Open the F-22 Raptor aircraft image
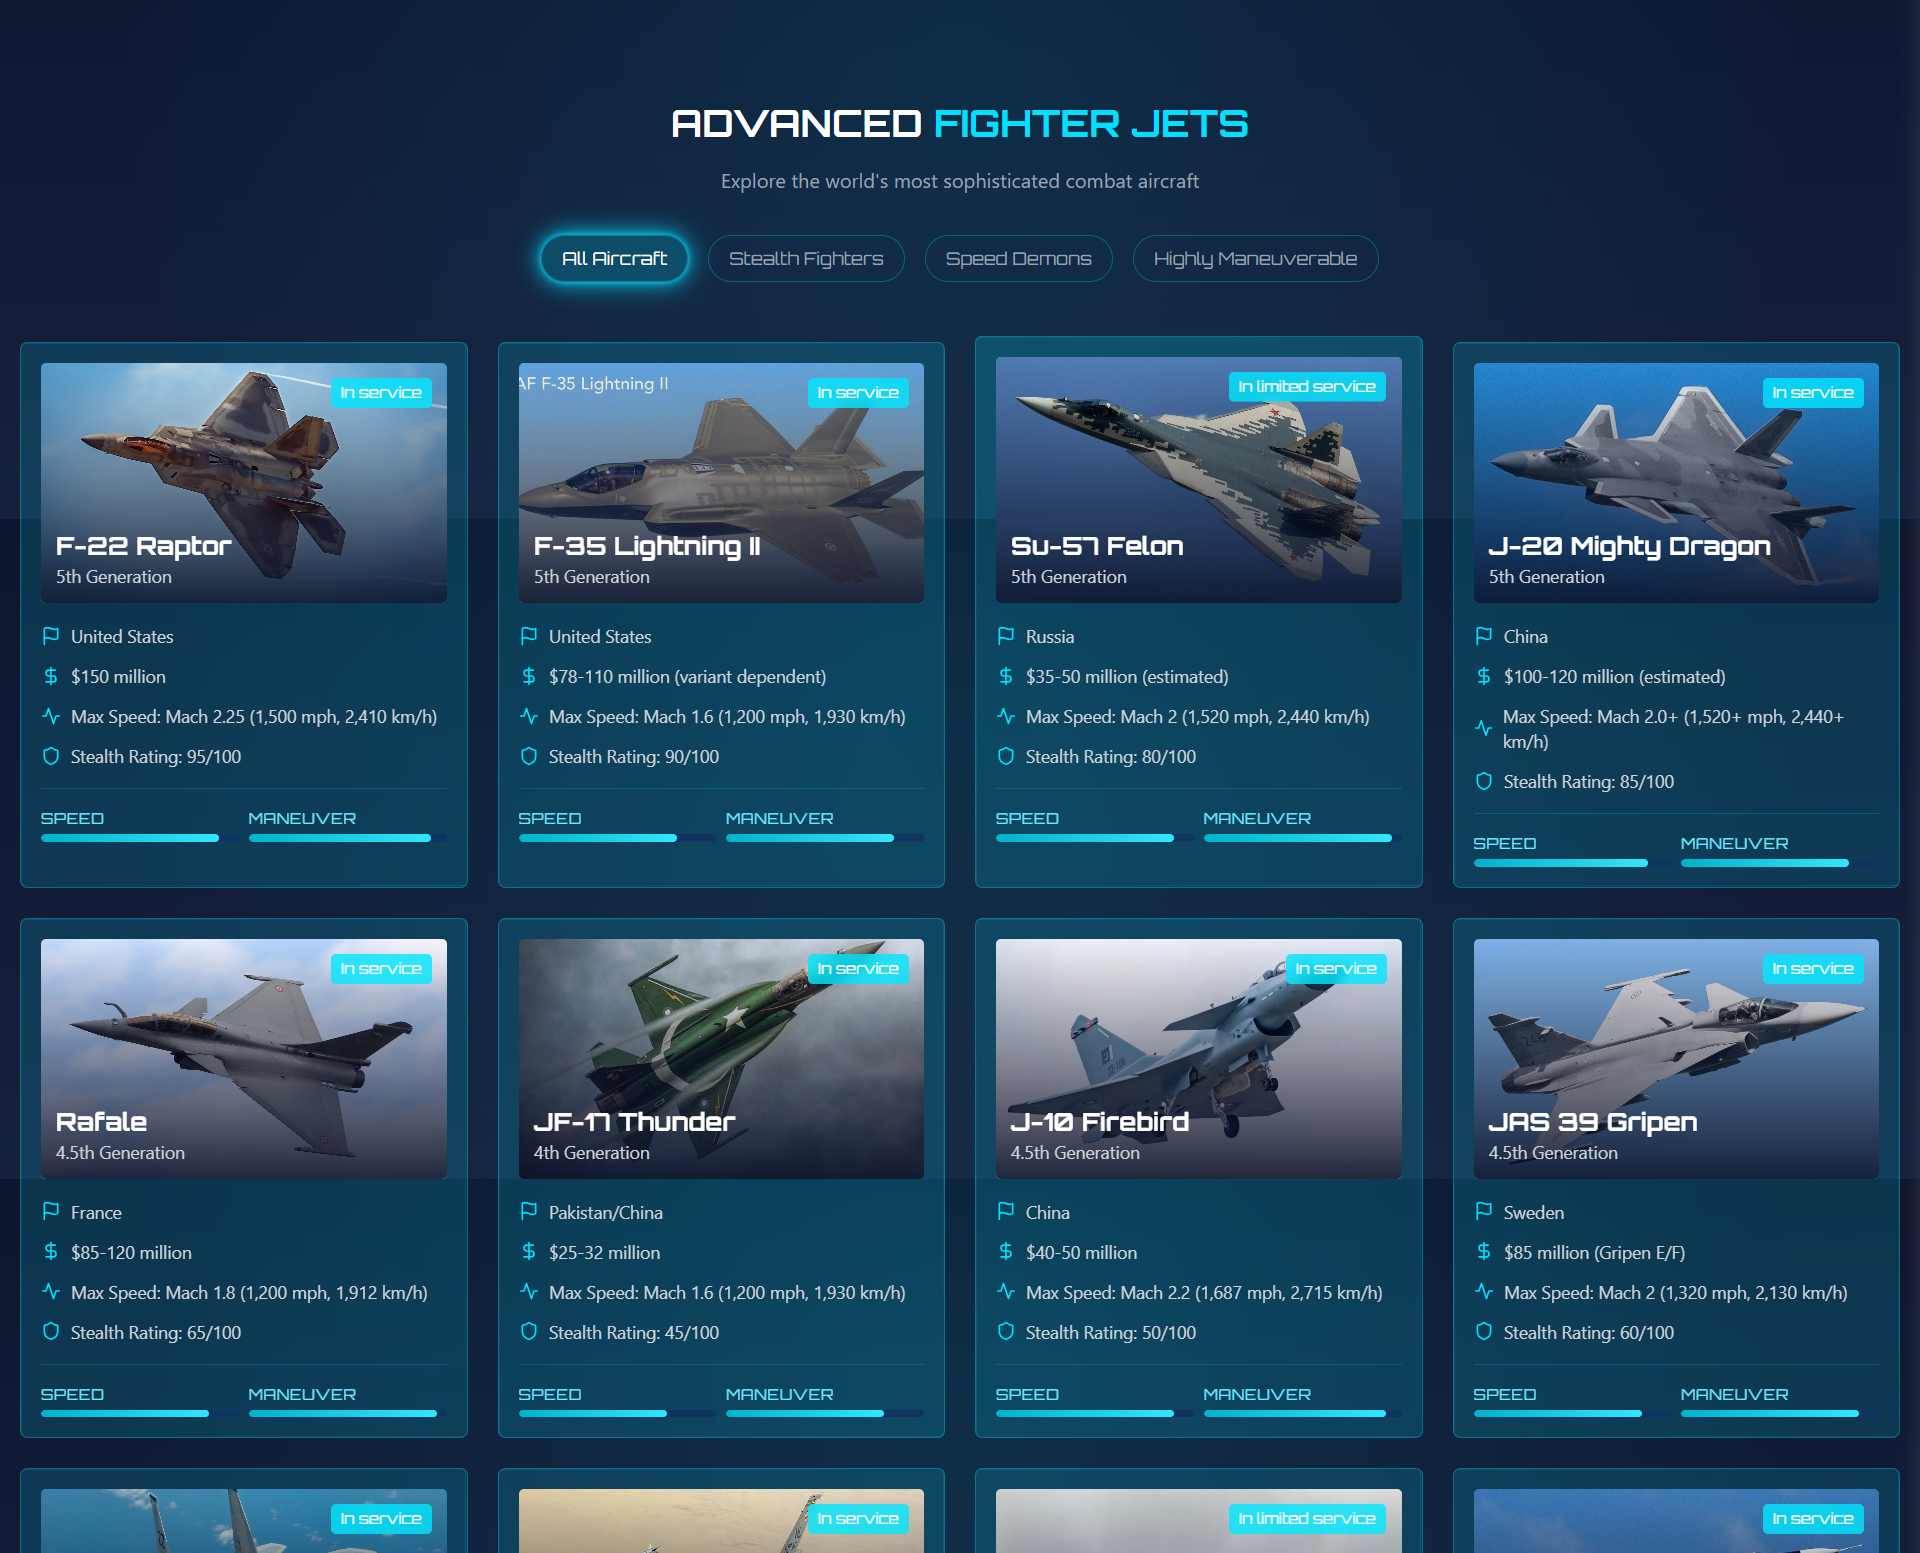Viewport: 1920px width, 1553px height. (244, 483)
